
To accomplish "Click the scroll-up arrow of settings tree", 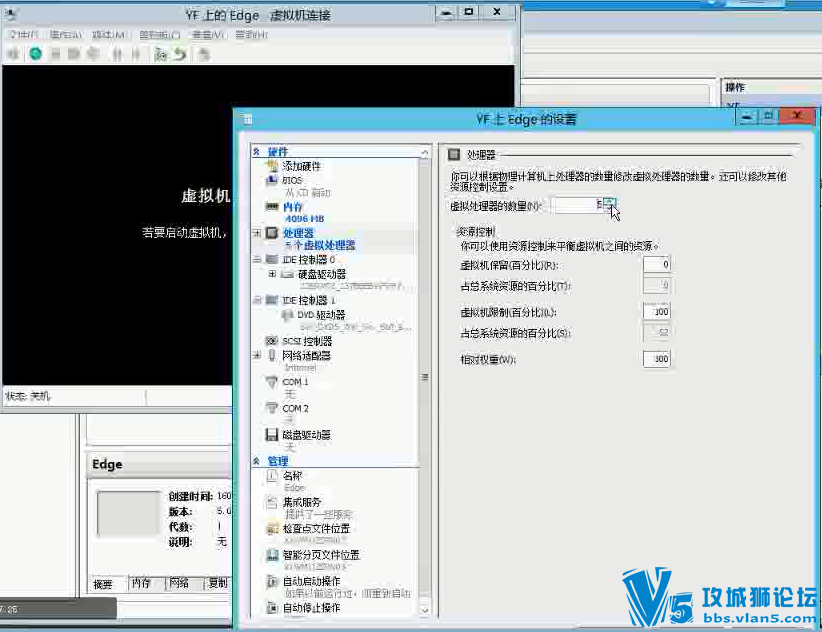I will click(425, 152).
